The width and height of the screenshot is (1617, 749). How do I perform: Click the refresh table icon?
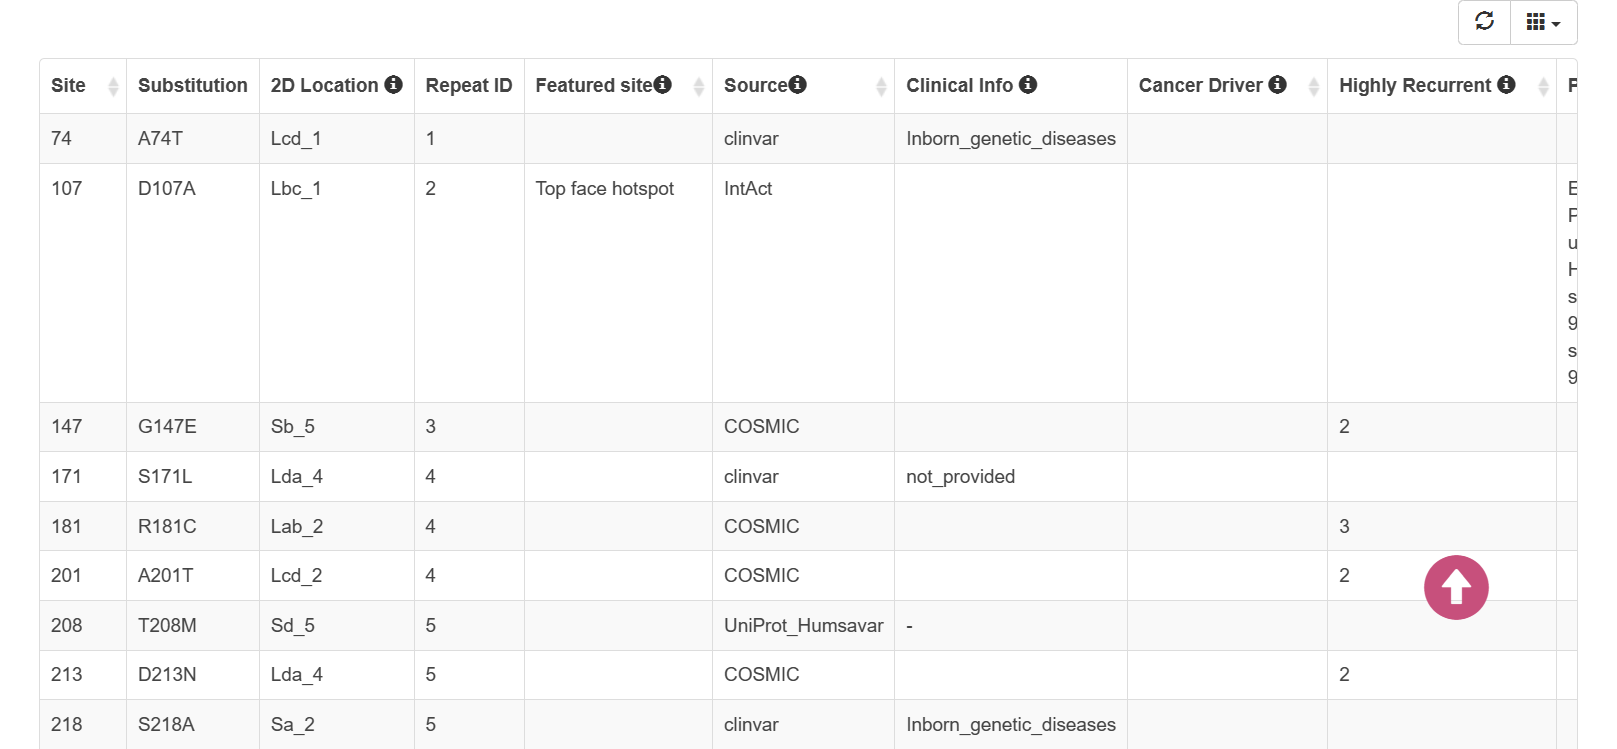click(x=1484, y=22)
